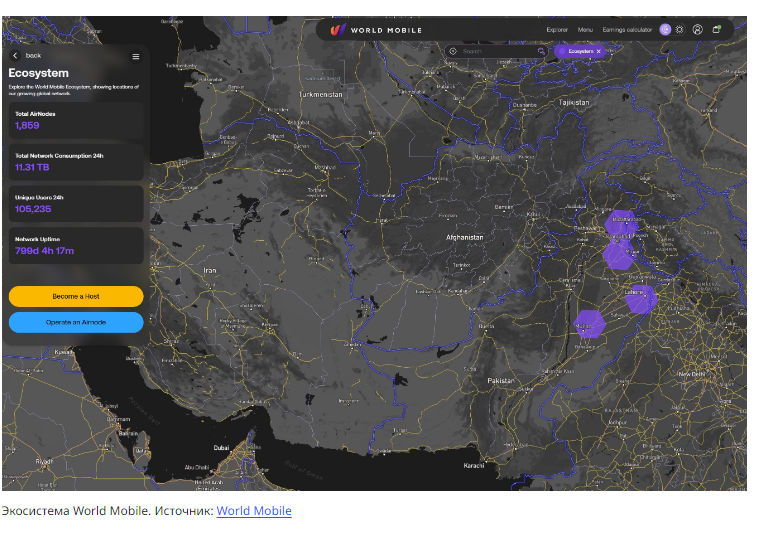Click the Turkmenistan map label
The image size is (759, 537).
point(320,94)
